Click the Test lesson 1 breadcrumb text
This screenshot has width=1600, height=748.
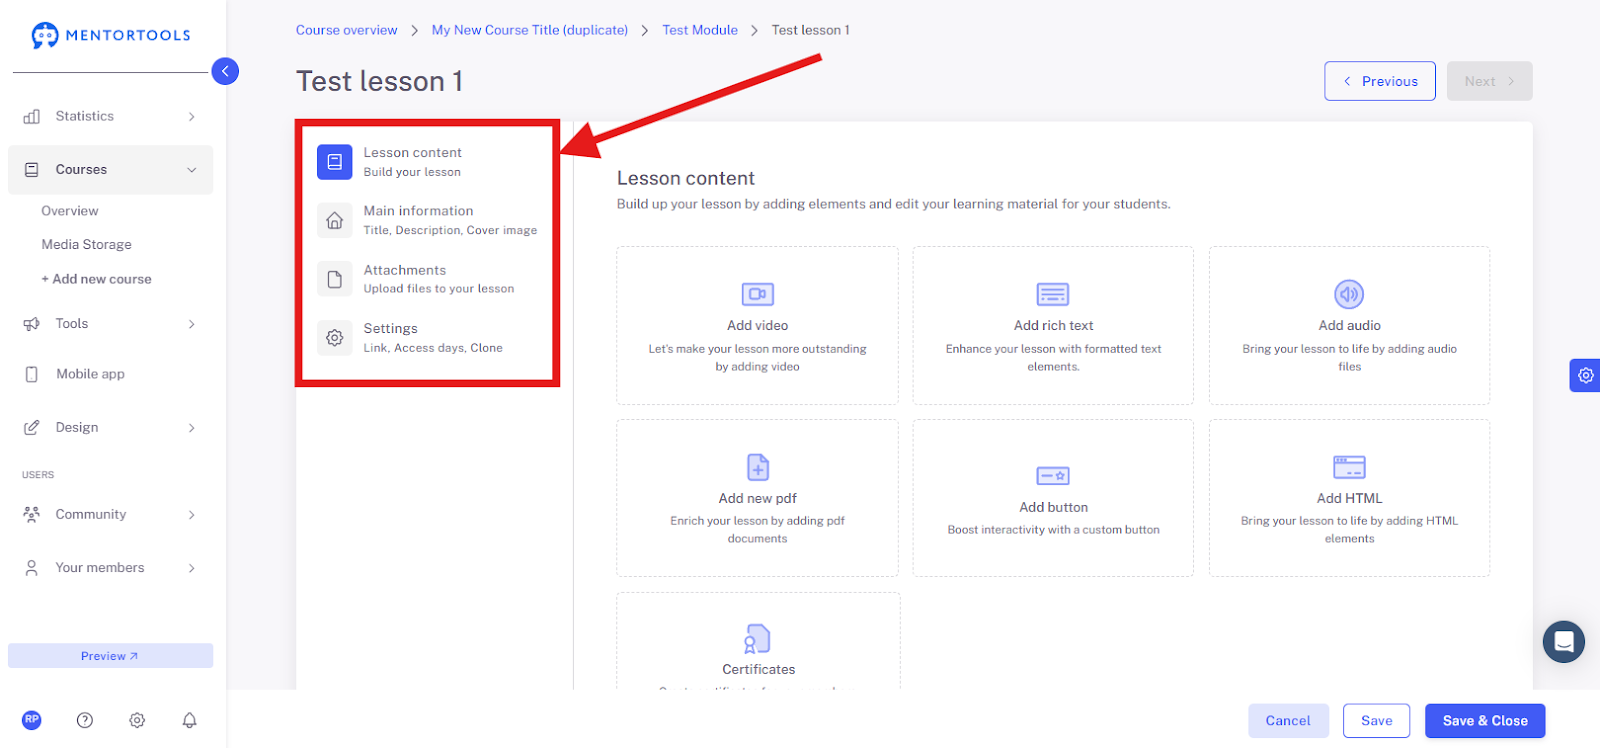810,30
